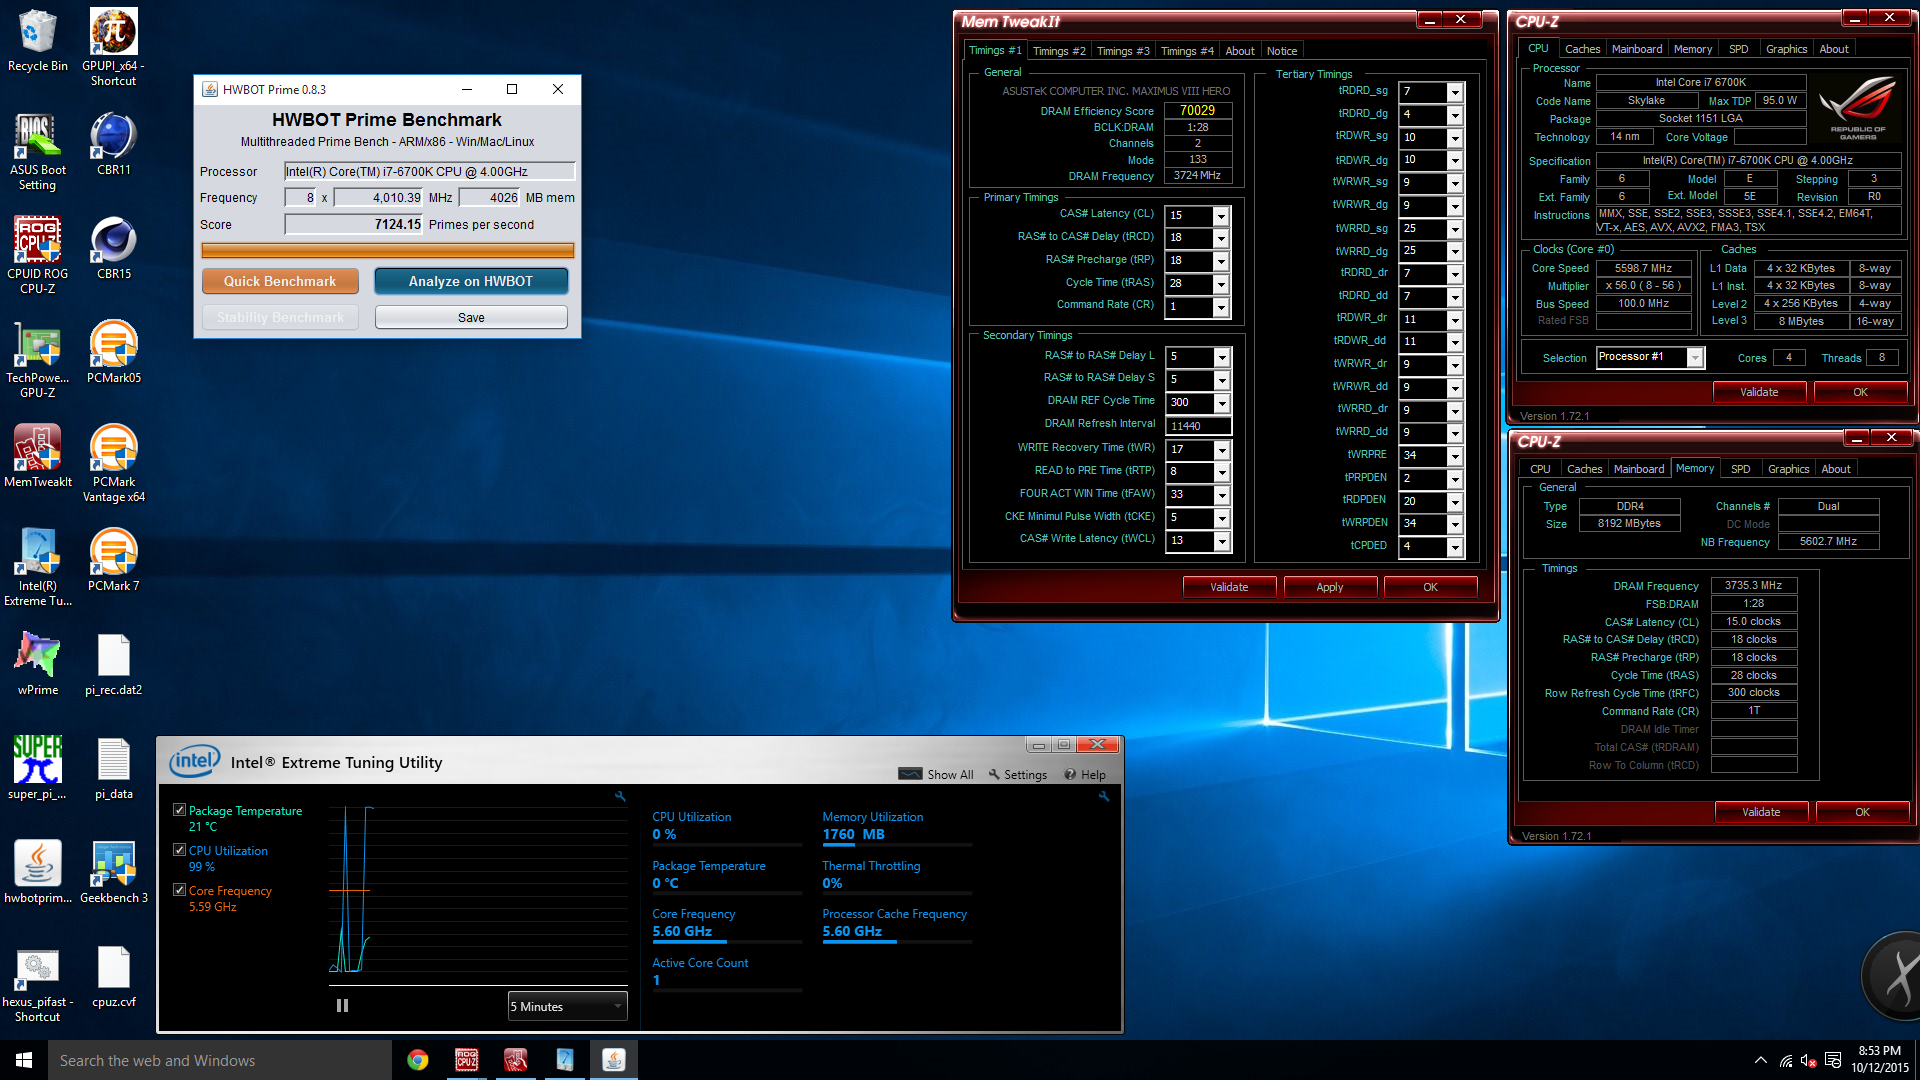Open the Action Center notification icon

pyautogui.click(x=1833, y=1061)
